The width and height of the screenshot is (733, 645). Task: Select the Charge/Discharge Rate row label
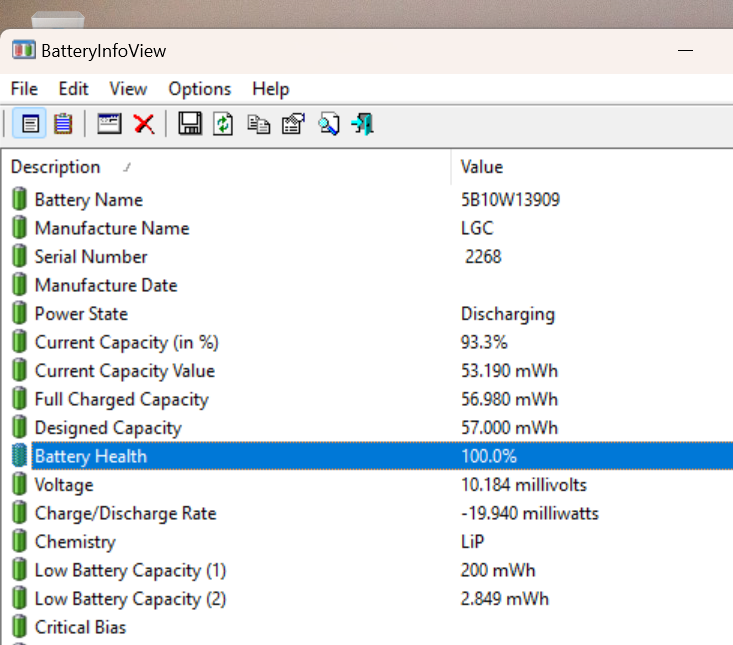point(126,514)
